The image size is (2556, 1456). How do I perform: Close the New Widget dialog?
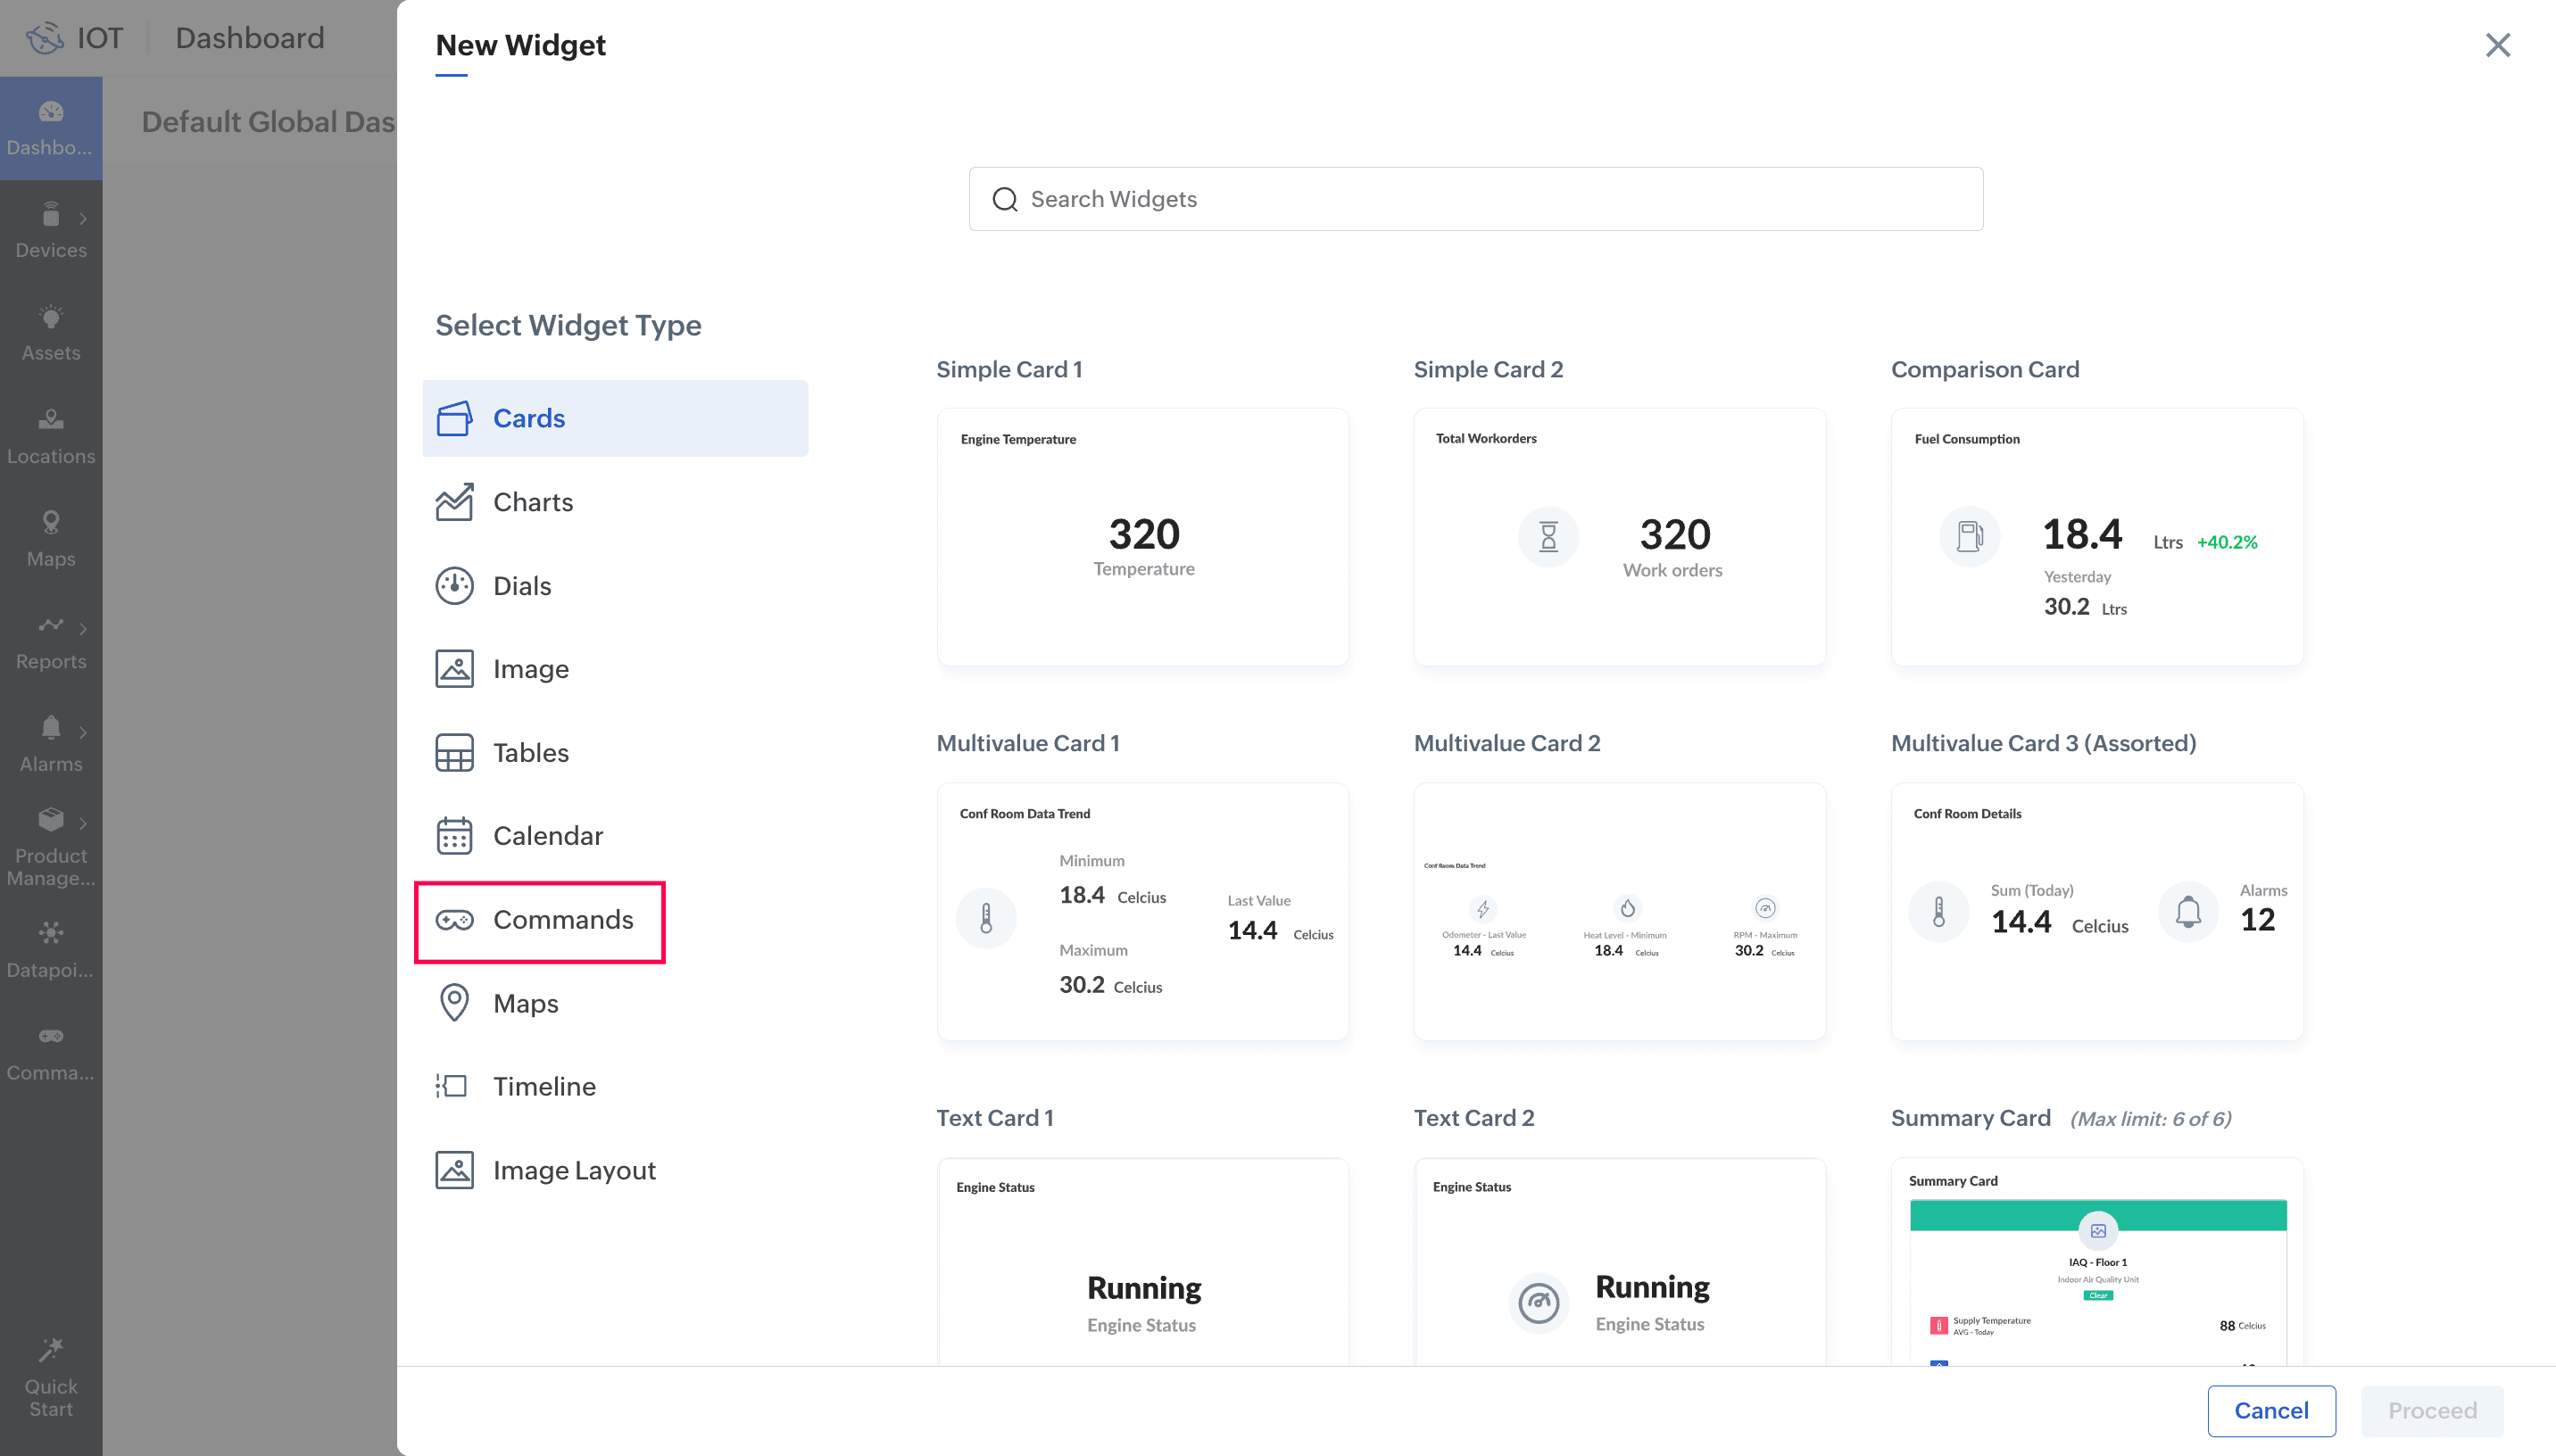(2497, 45)
